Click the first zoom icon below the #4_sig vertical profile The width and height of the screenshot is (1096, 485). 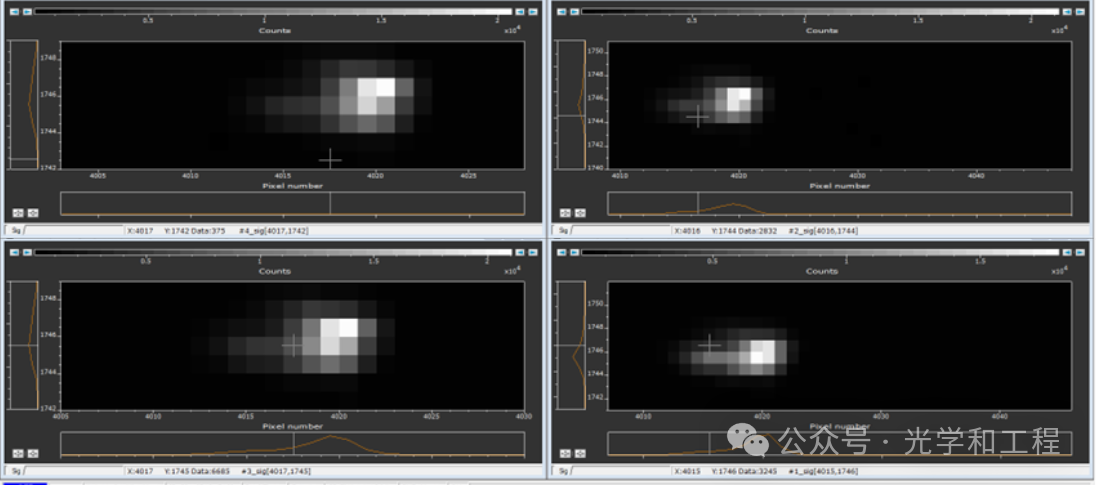tap(18, 213)
